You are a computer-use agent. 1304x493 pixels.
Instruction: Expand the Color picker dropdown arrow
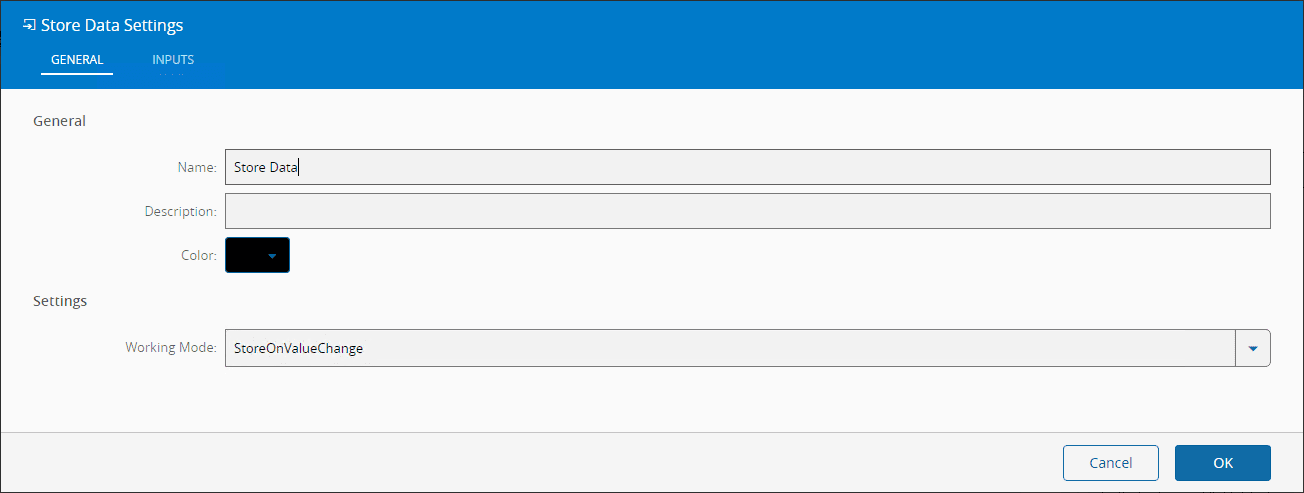[x=272, y=256]
